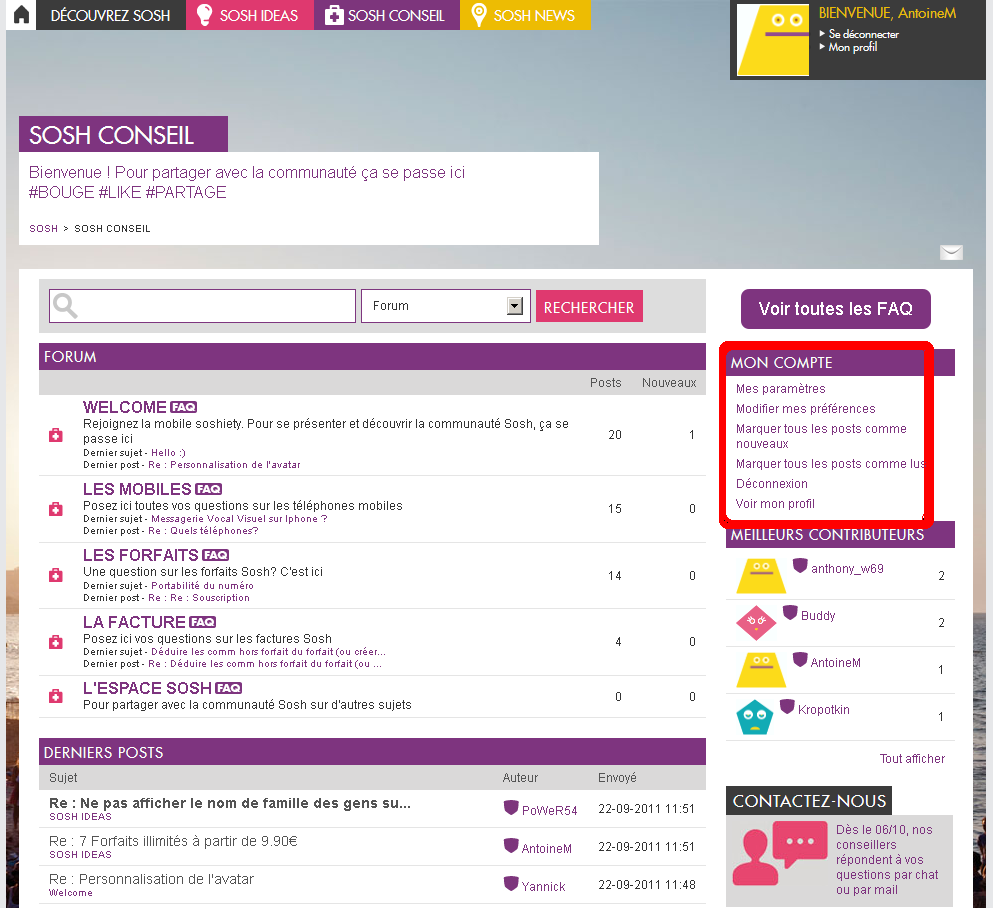Expand the Forum search scope dropdown

(x=515, y=306)
